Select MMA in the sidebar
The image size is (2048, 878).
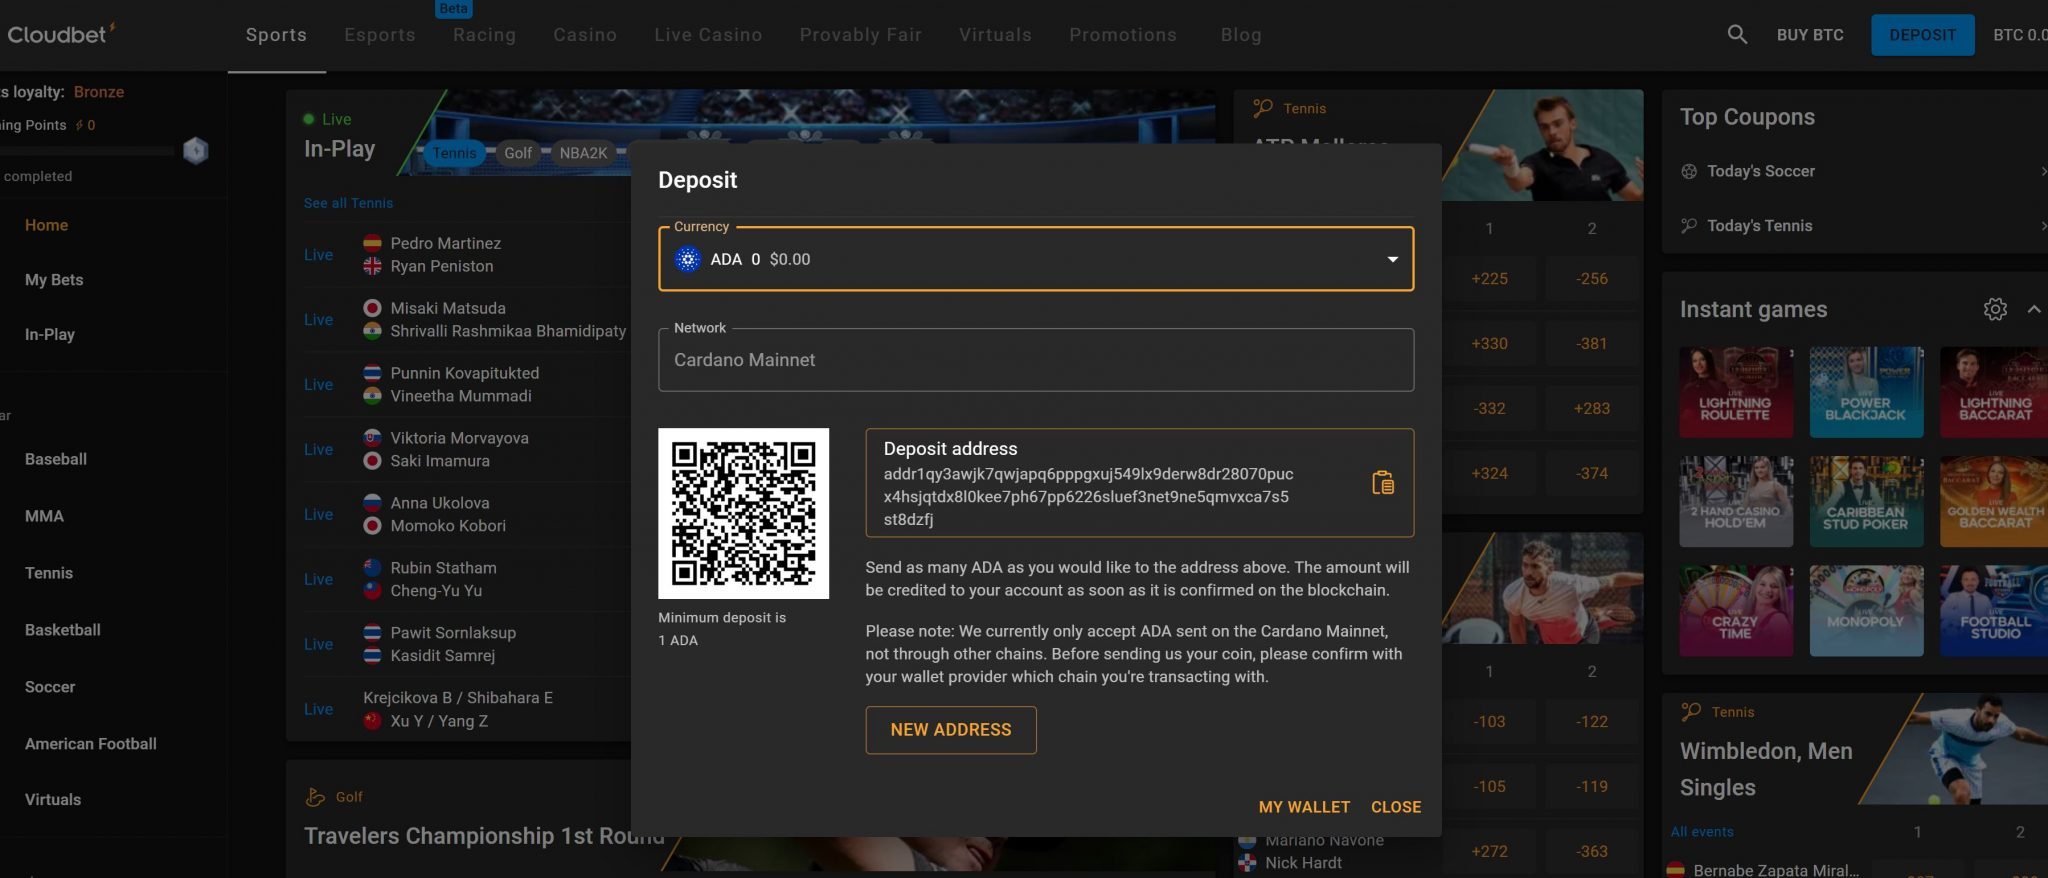point(44,516)
